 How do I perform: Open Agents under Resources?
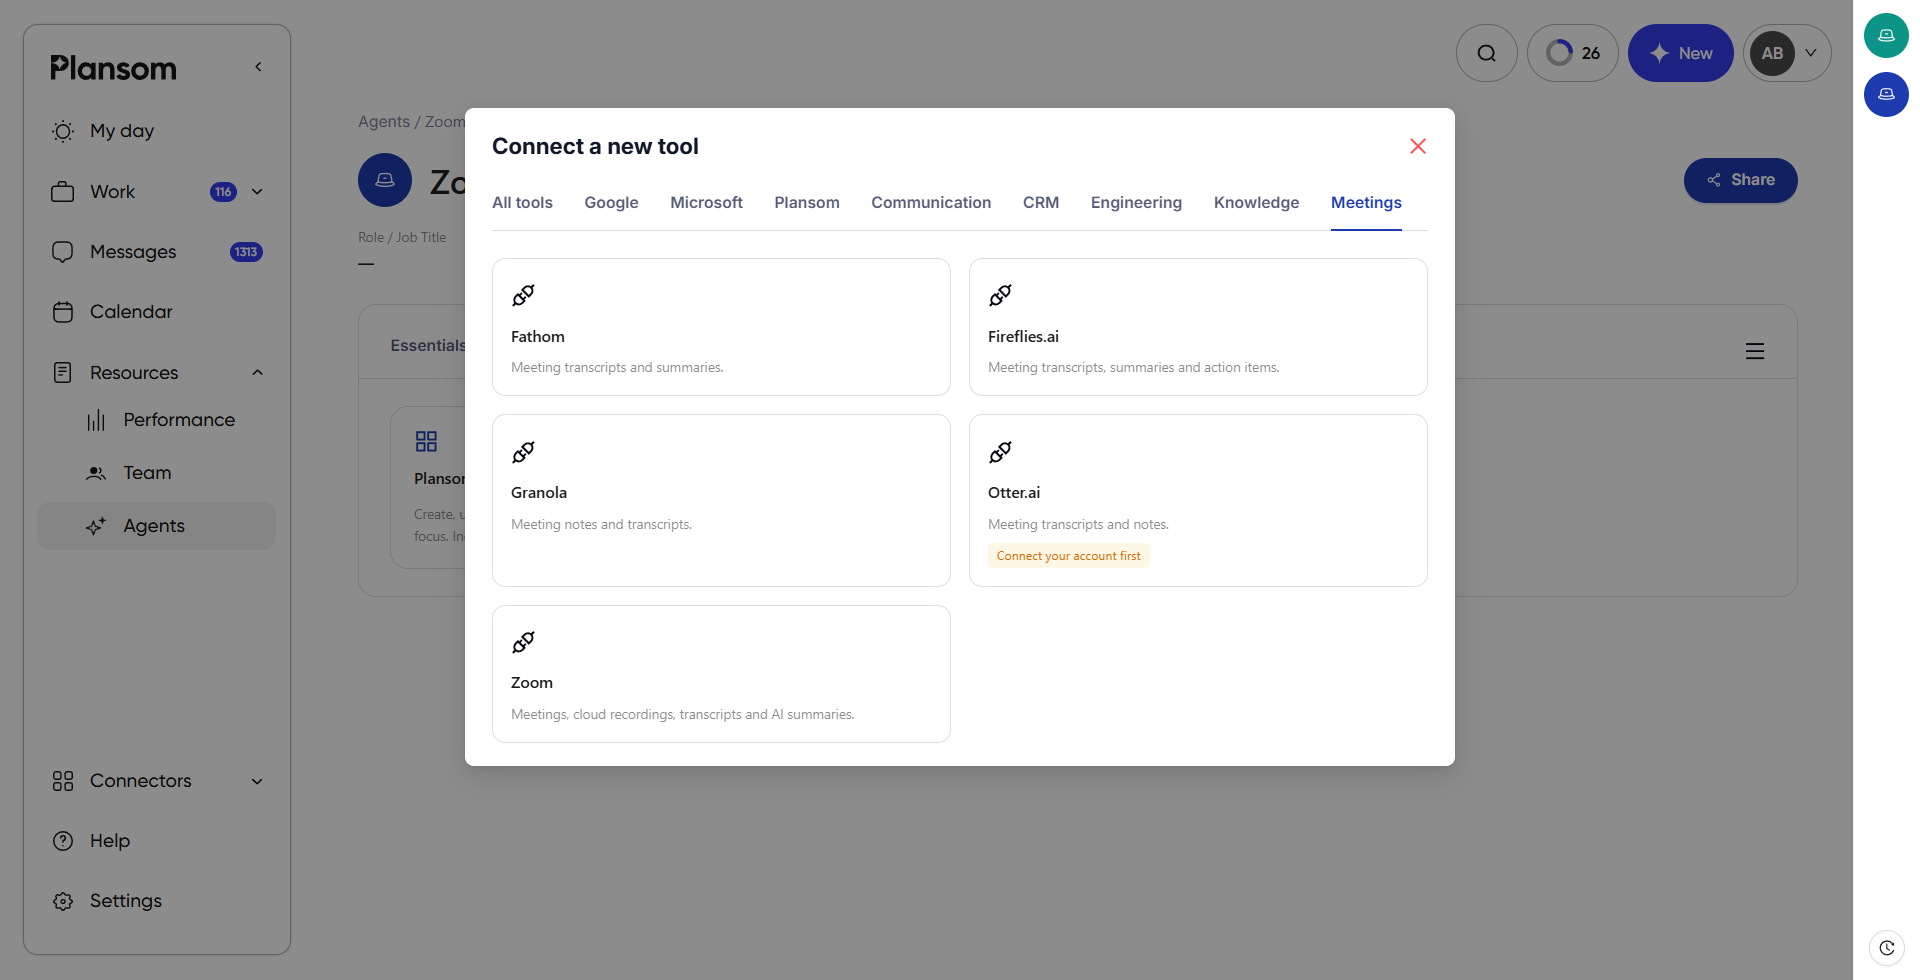154,526
